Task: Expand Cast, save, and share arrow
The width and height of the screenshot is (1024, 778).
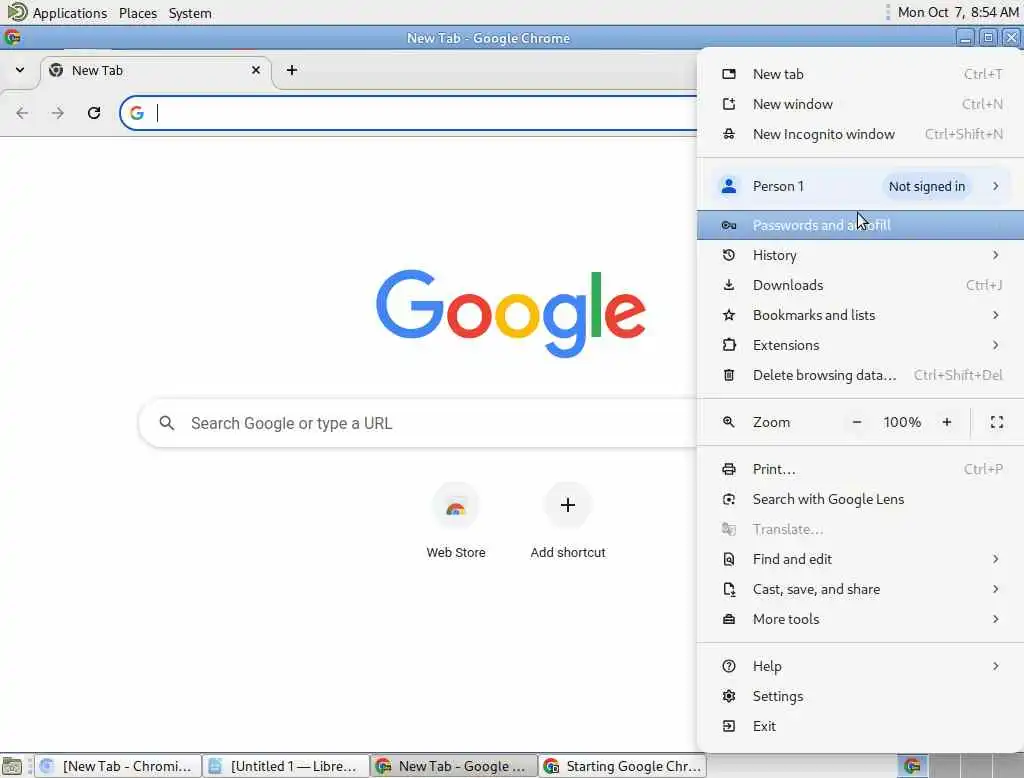Action: [995, 589]
